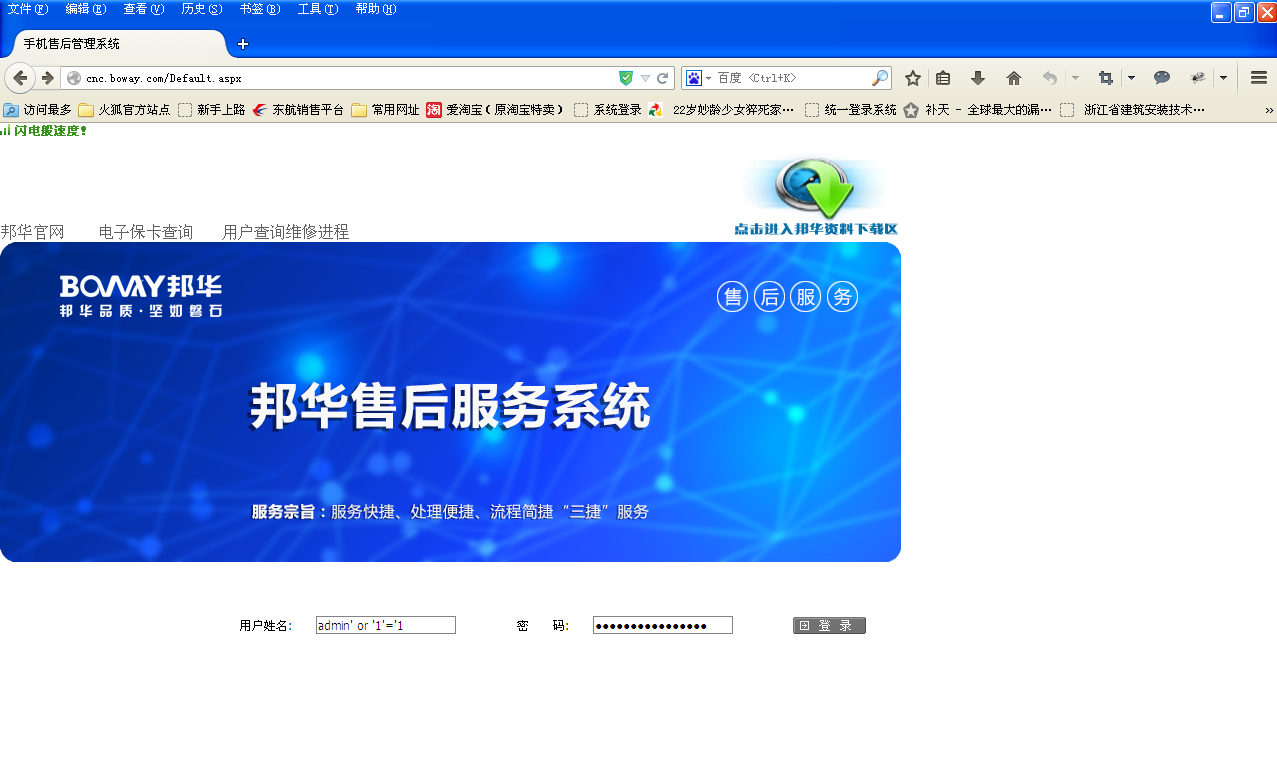The height and width of the screenshot is (767, 1277).
Task: Open downloads via the down-arrow icon
Action: (978, 78)
